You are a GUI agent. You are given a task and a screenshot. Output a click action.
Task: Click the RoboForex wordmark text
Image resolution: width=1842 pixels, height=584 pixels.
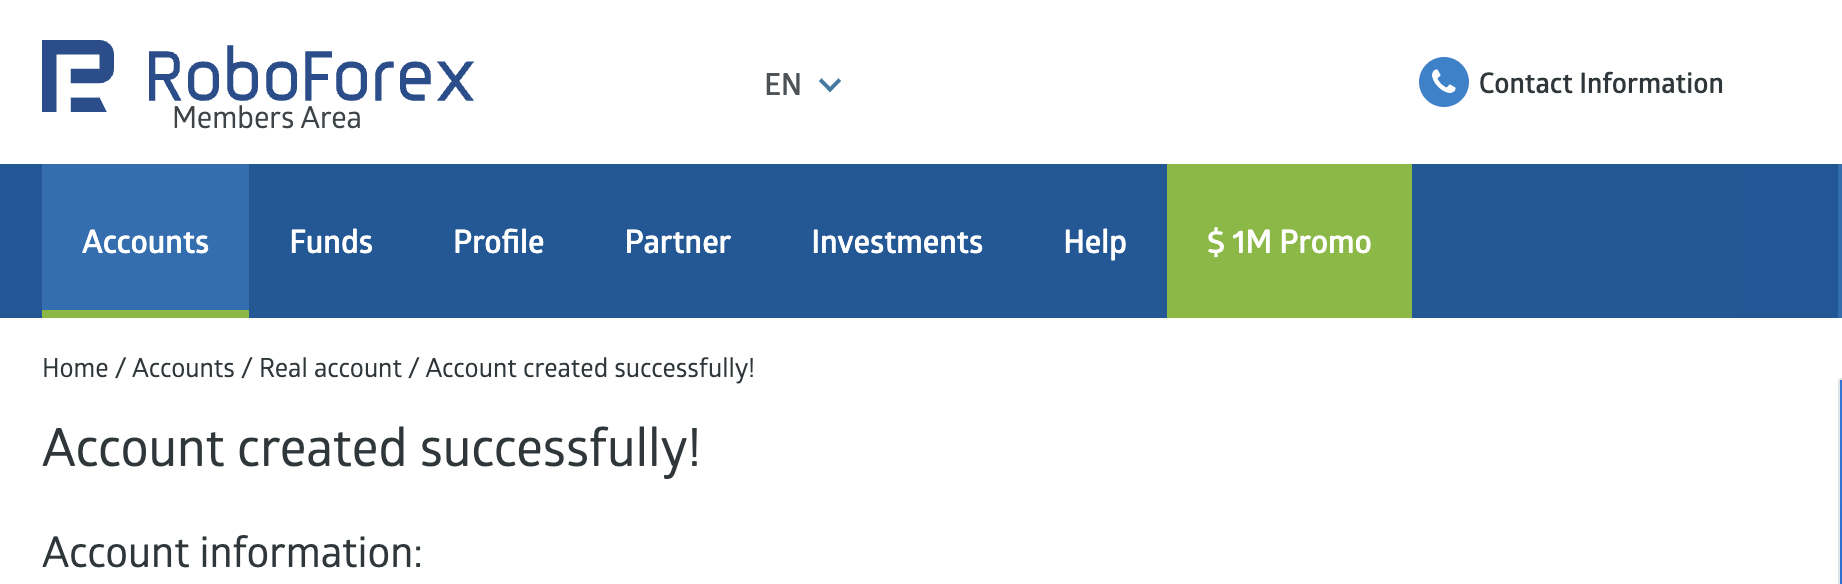tap(310, 76)
